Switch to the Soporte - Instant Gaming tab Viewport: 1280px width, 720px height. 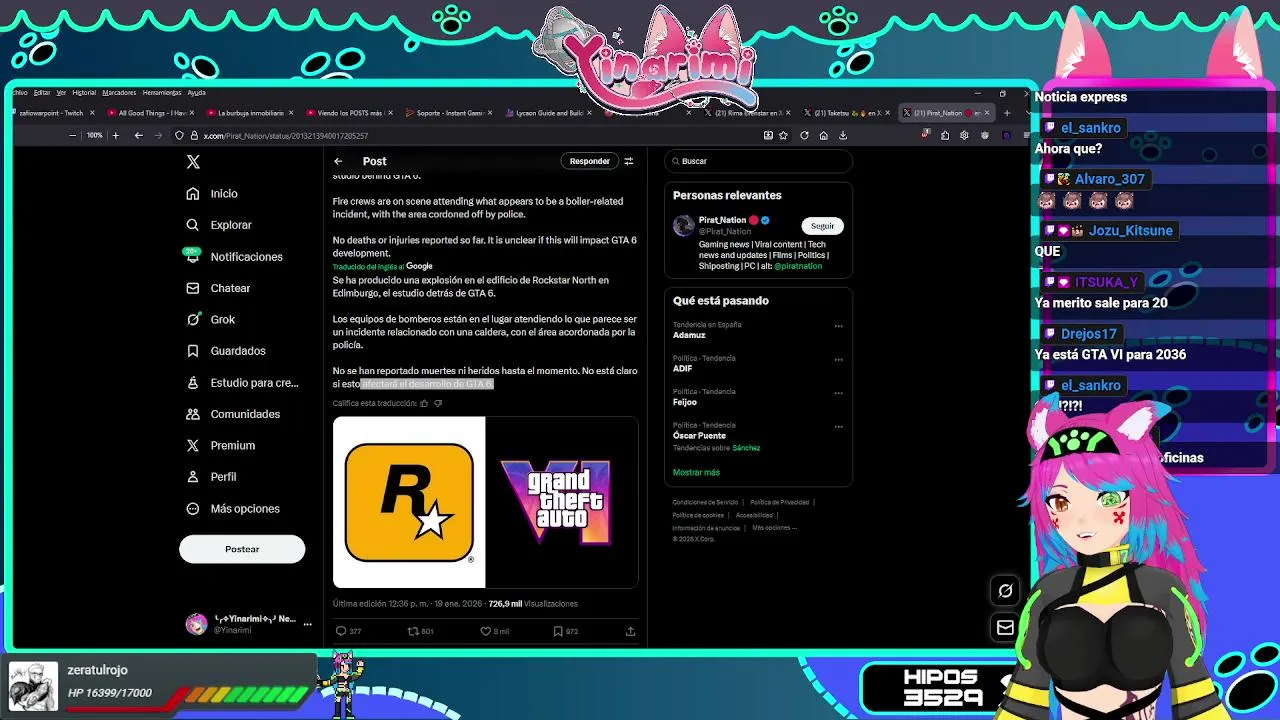[448, 113]
